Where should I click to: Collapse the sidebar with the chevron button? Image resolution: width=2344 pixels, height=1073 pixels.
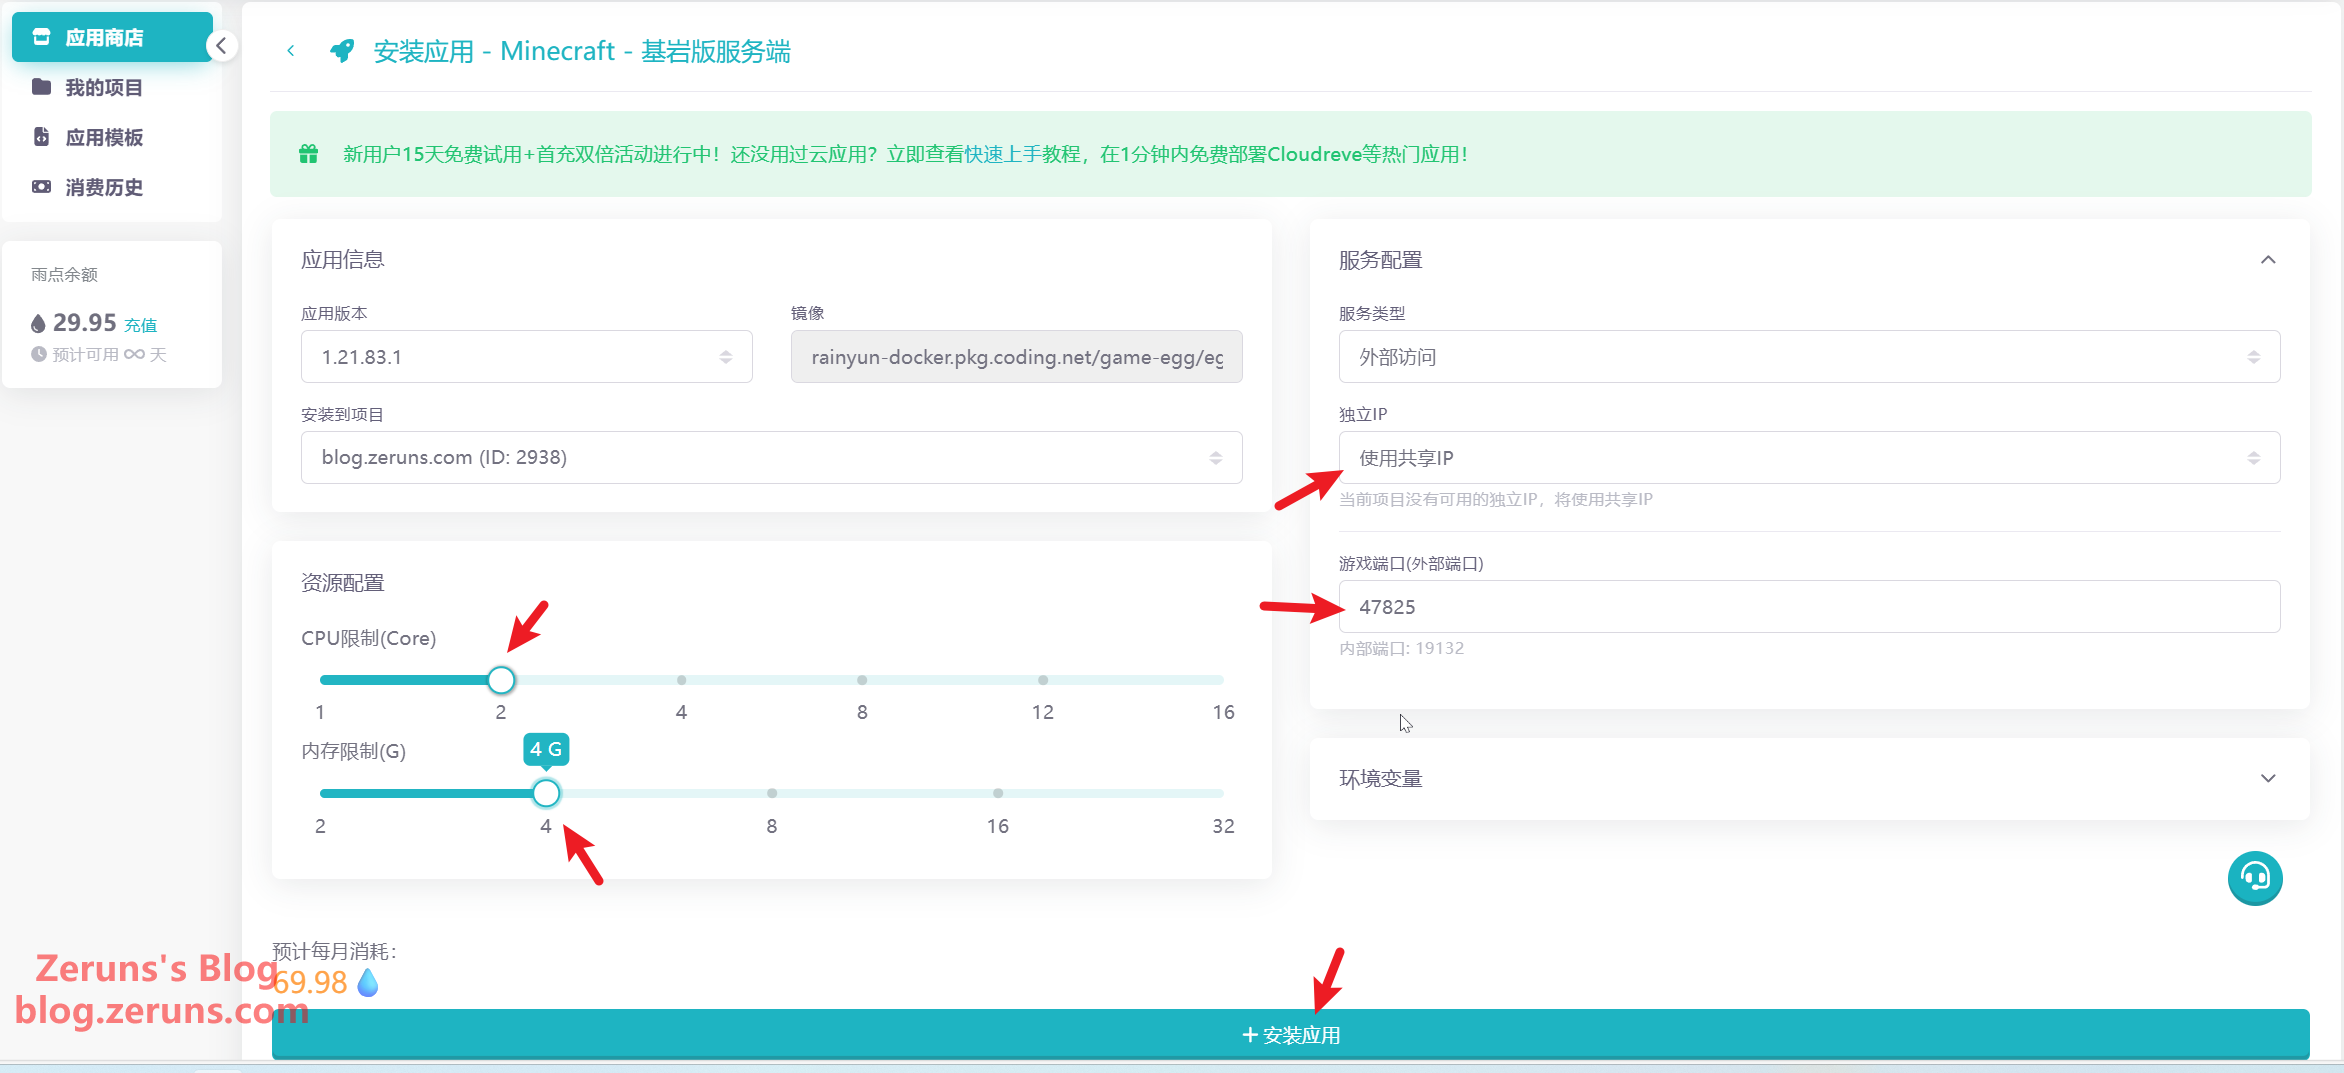click(221, 46)
